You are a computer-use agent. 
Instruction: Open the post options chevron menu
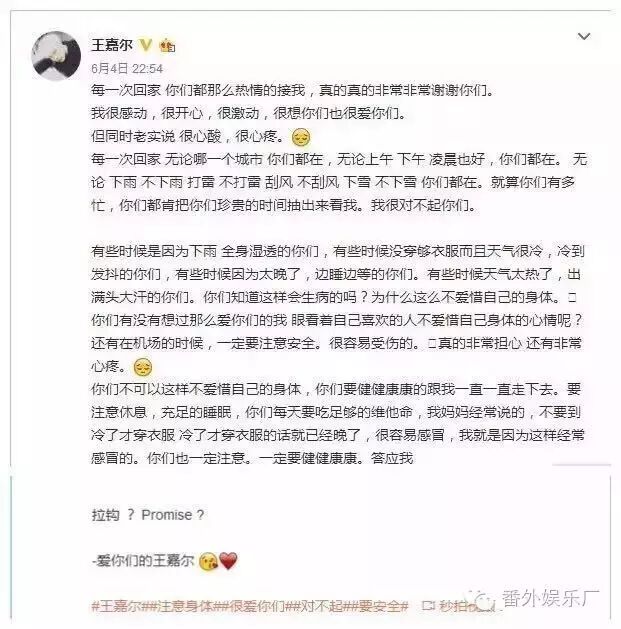coord(584,37)
